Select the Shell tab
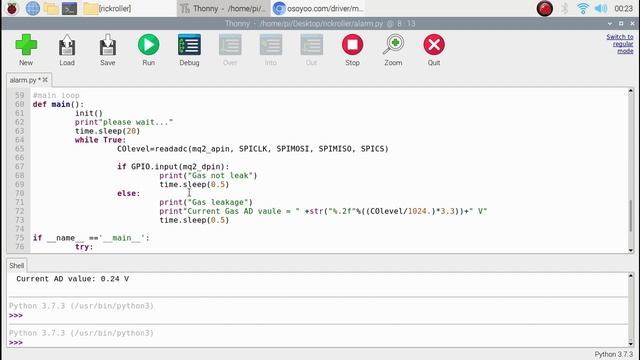 pos(17,266)
